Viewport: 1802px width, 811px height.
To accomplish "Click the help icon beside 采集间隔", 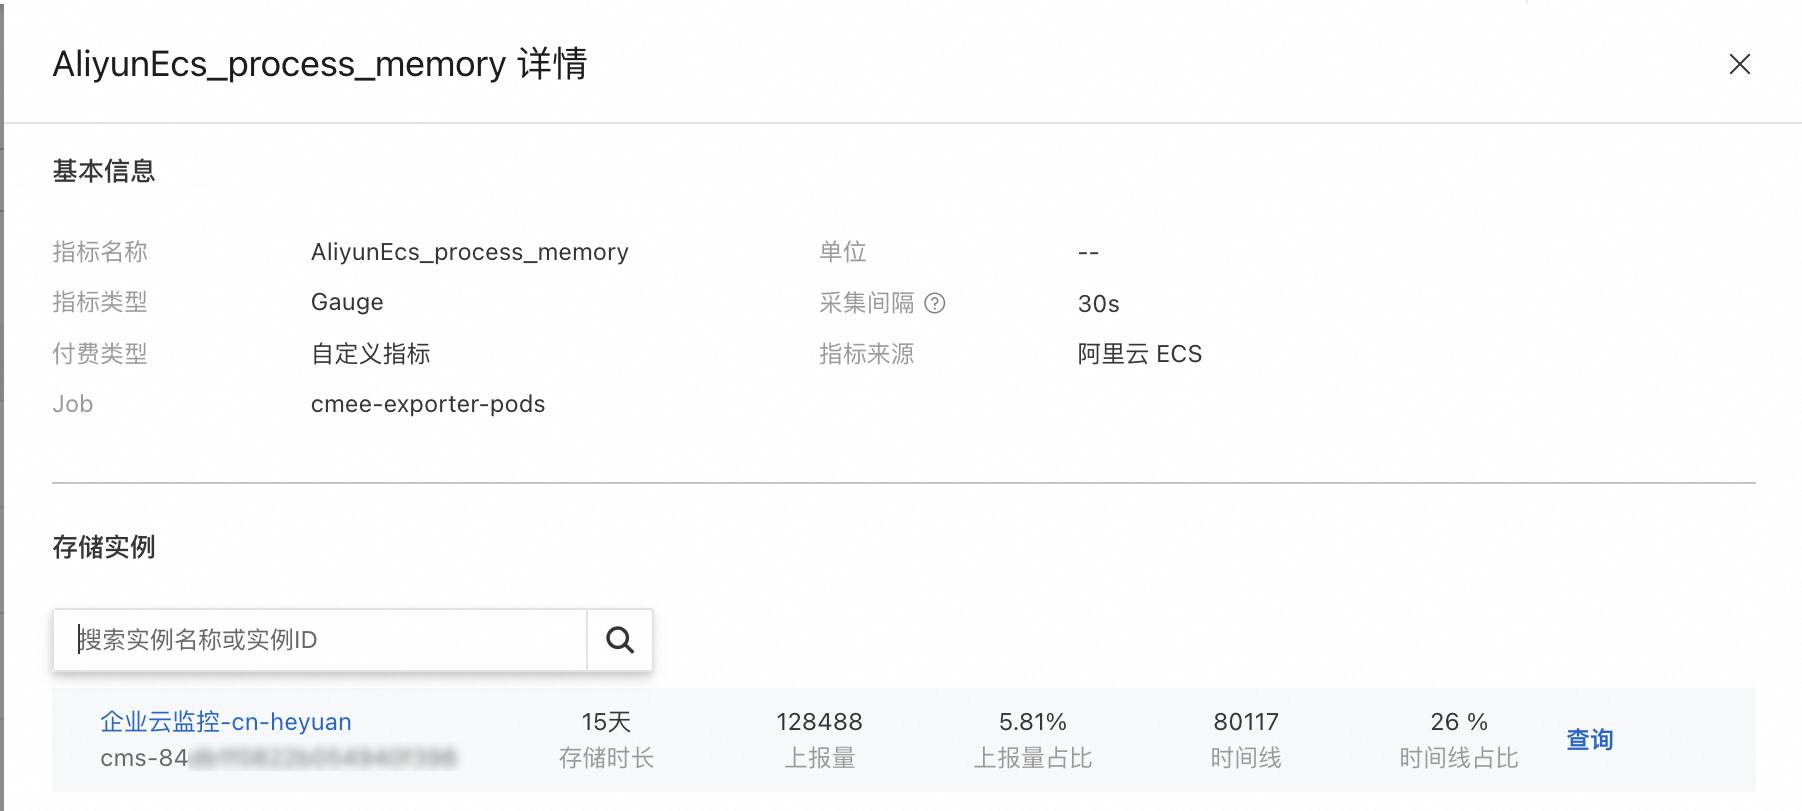I will pyautogui.click(x=934, y=303).
